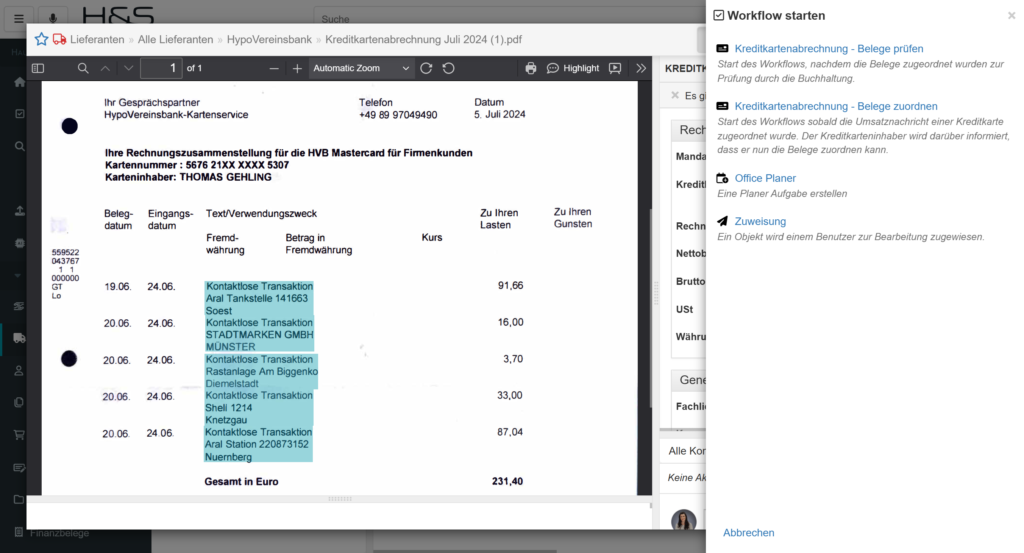The width and height of the screenshot is (1024, 553).
Task: Cancel with the Abbrechen link
Action: pyautogui.click(x=748, y=532)
